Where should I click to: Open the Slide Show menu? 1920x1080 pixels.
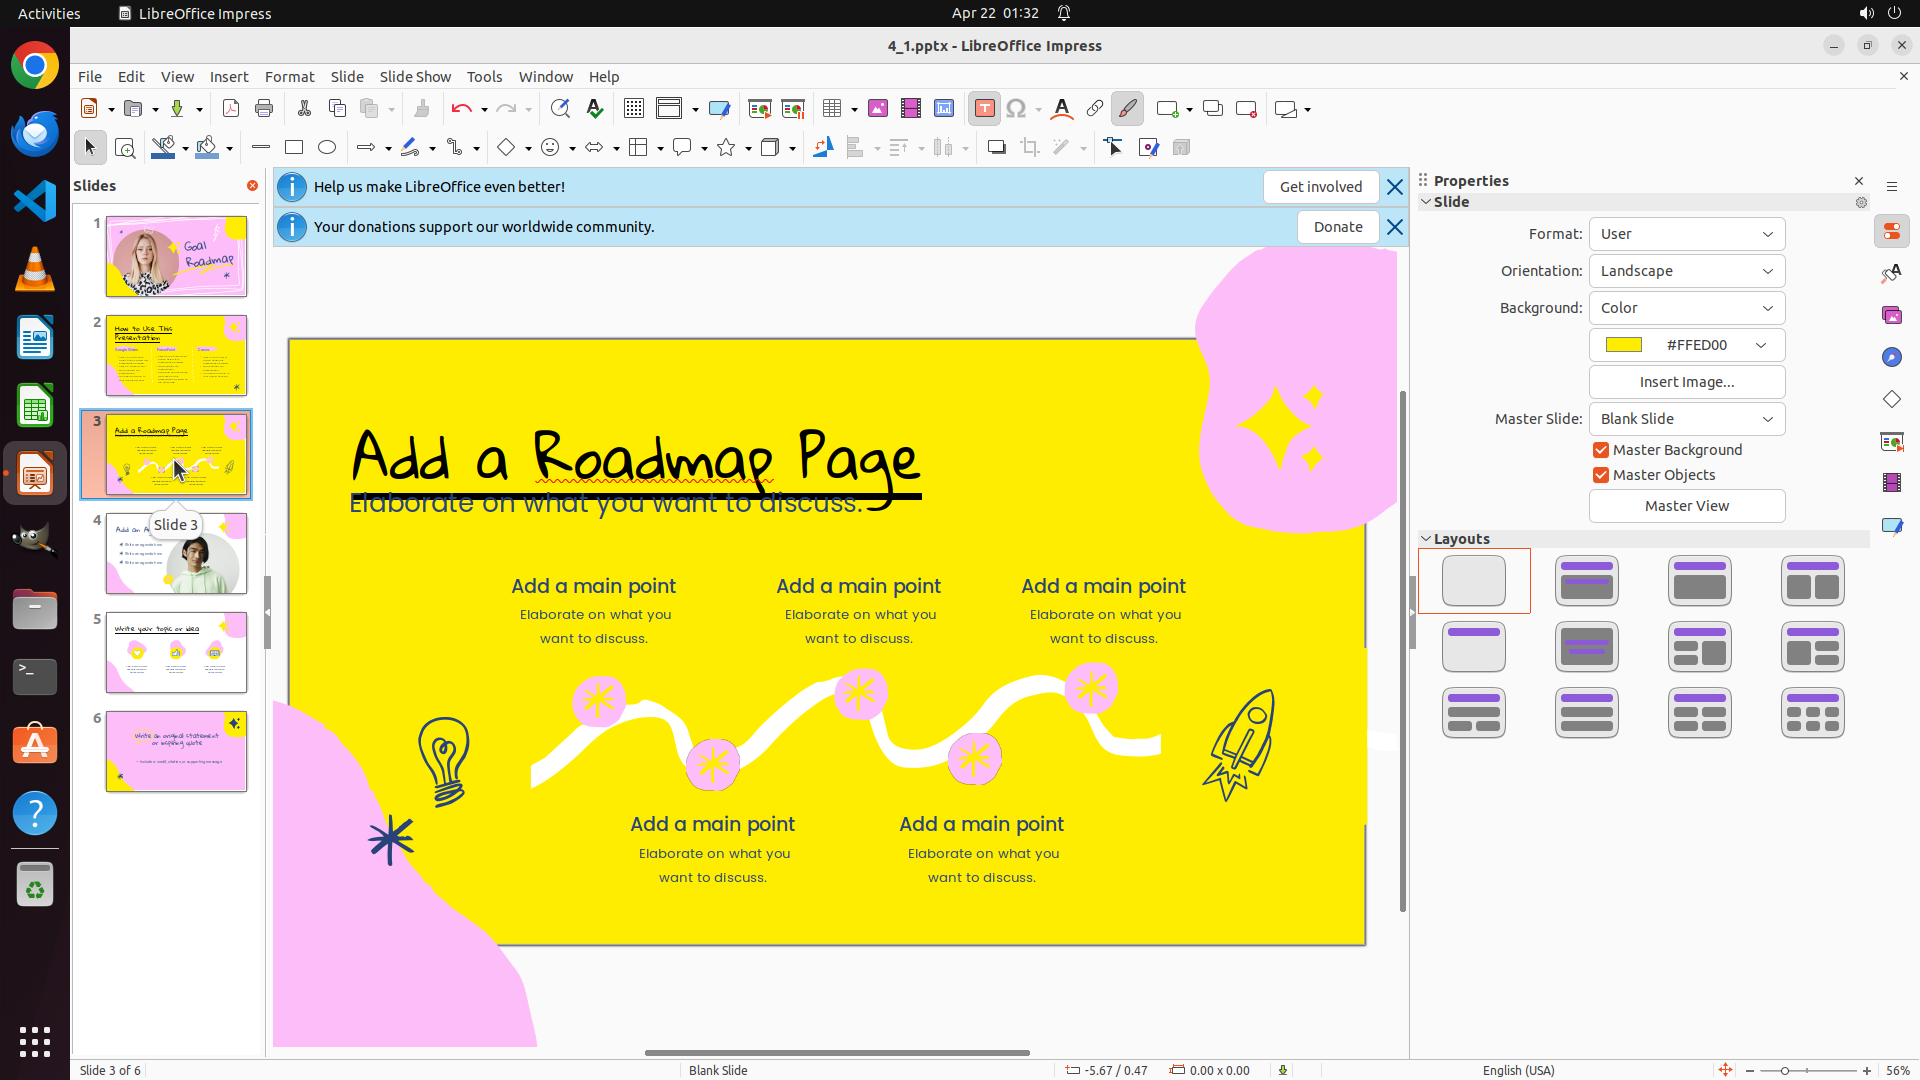tap(415, 77)
